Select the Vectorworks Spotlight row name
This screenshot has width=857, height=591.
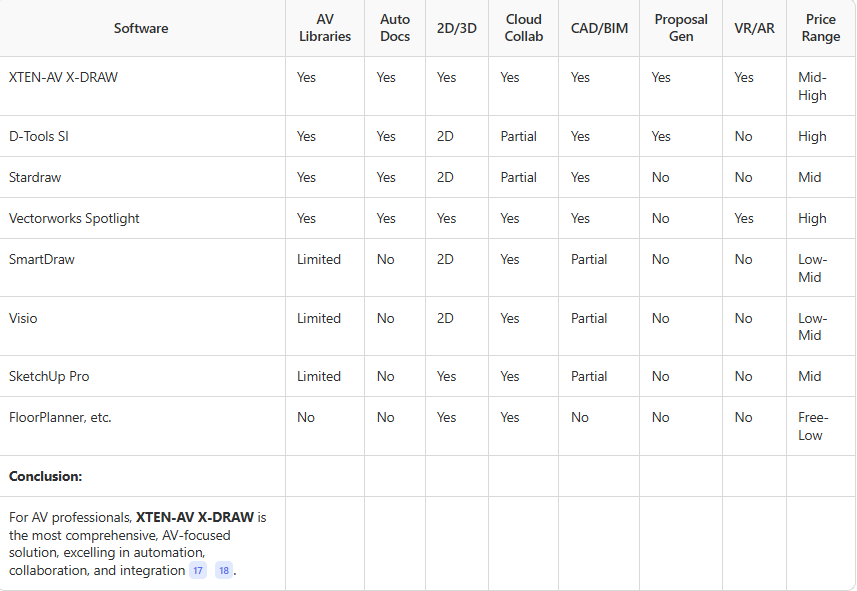pos(74,218)
